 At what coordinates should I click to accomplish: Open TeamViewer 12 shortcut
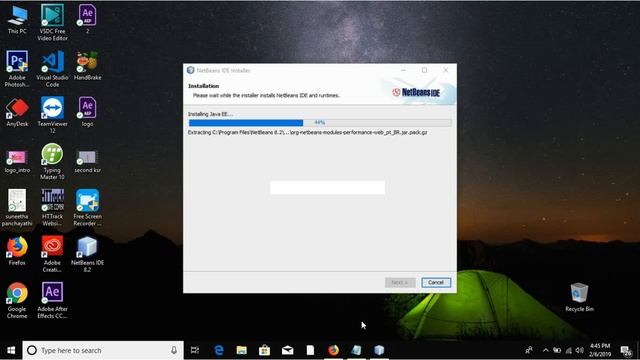pyautogui.click(x=52, y=115)
